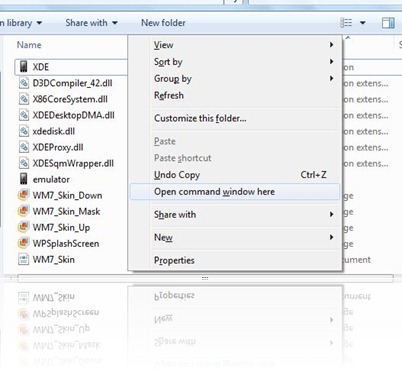Select Undo Copy from the context menu
402x370 pixels.
coord(235,175)
